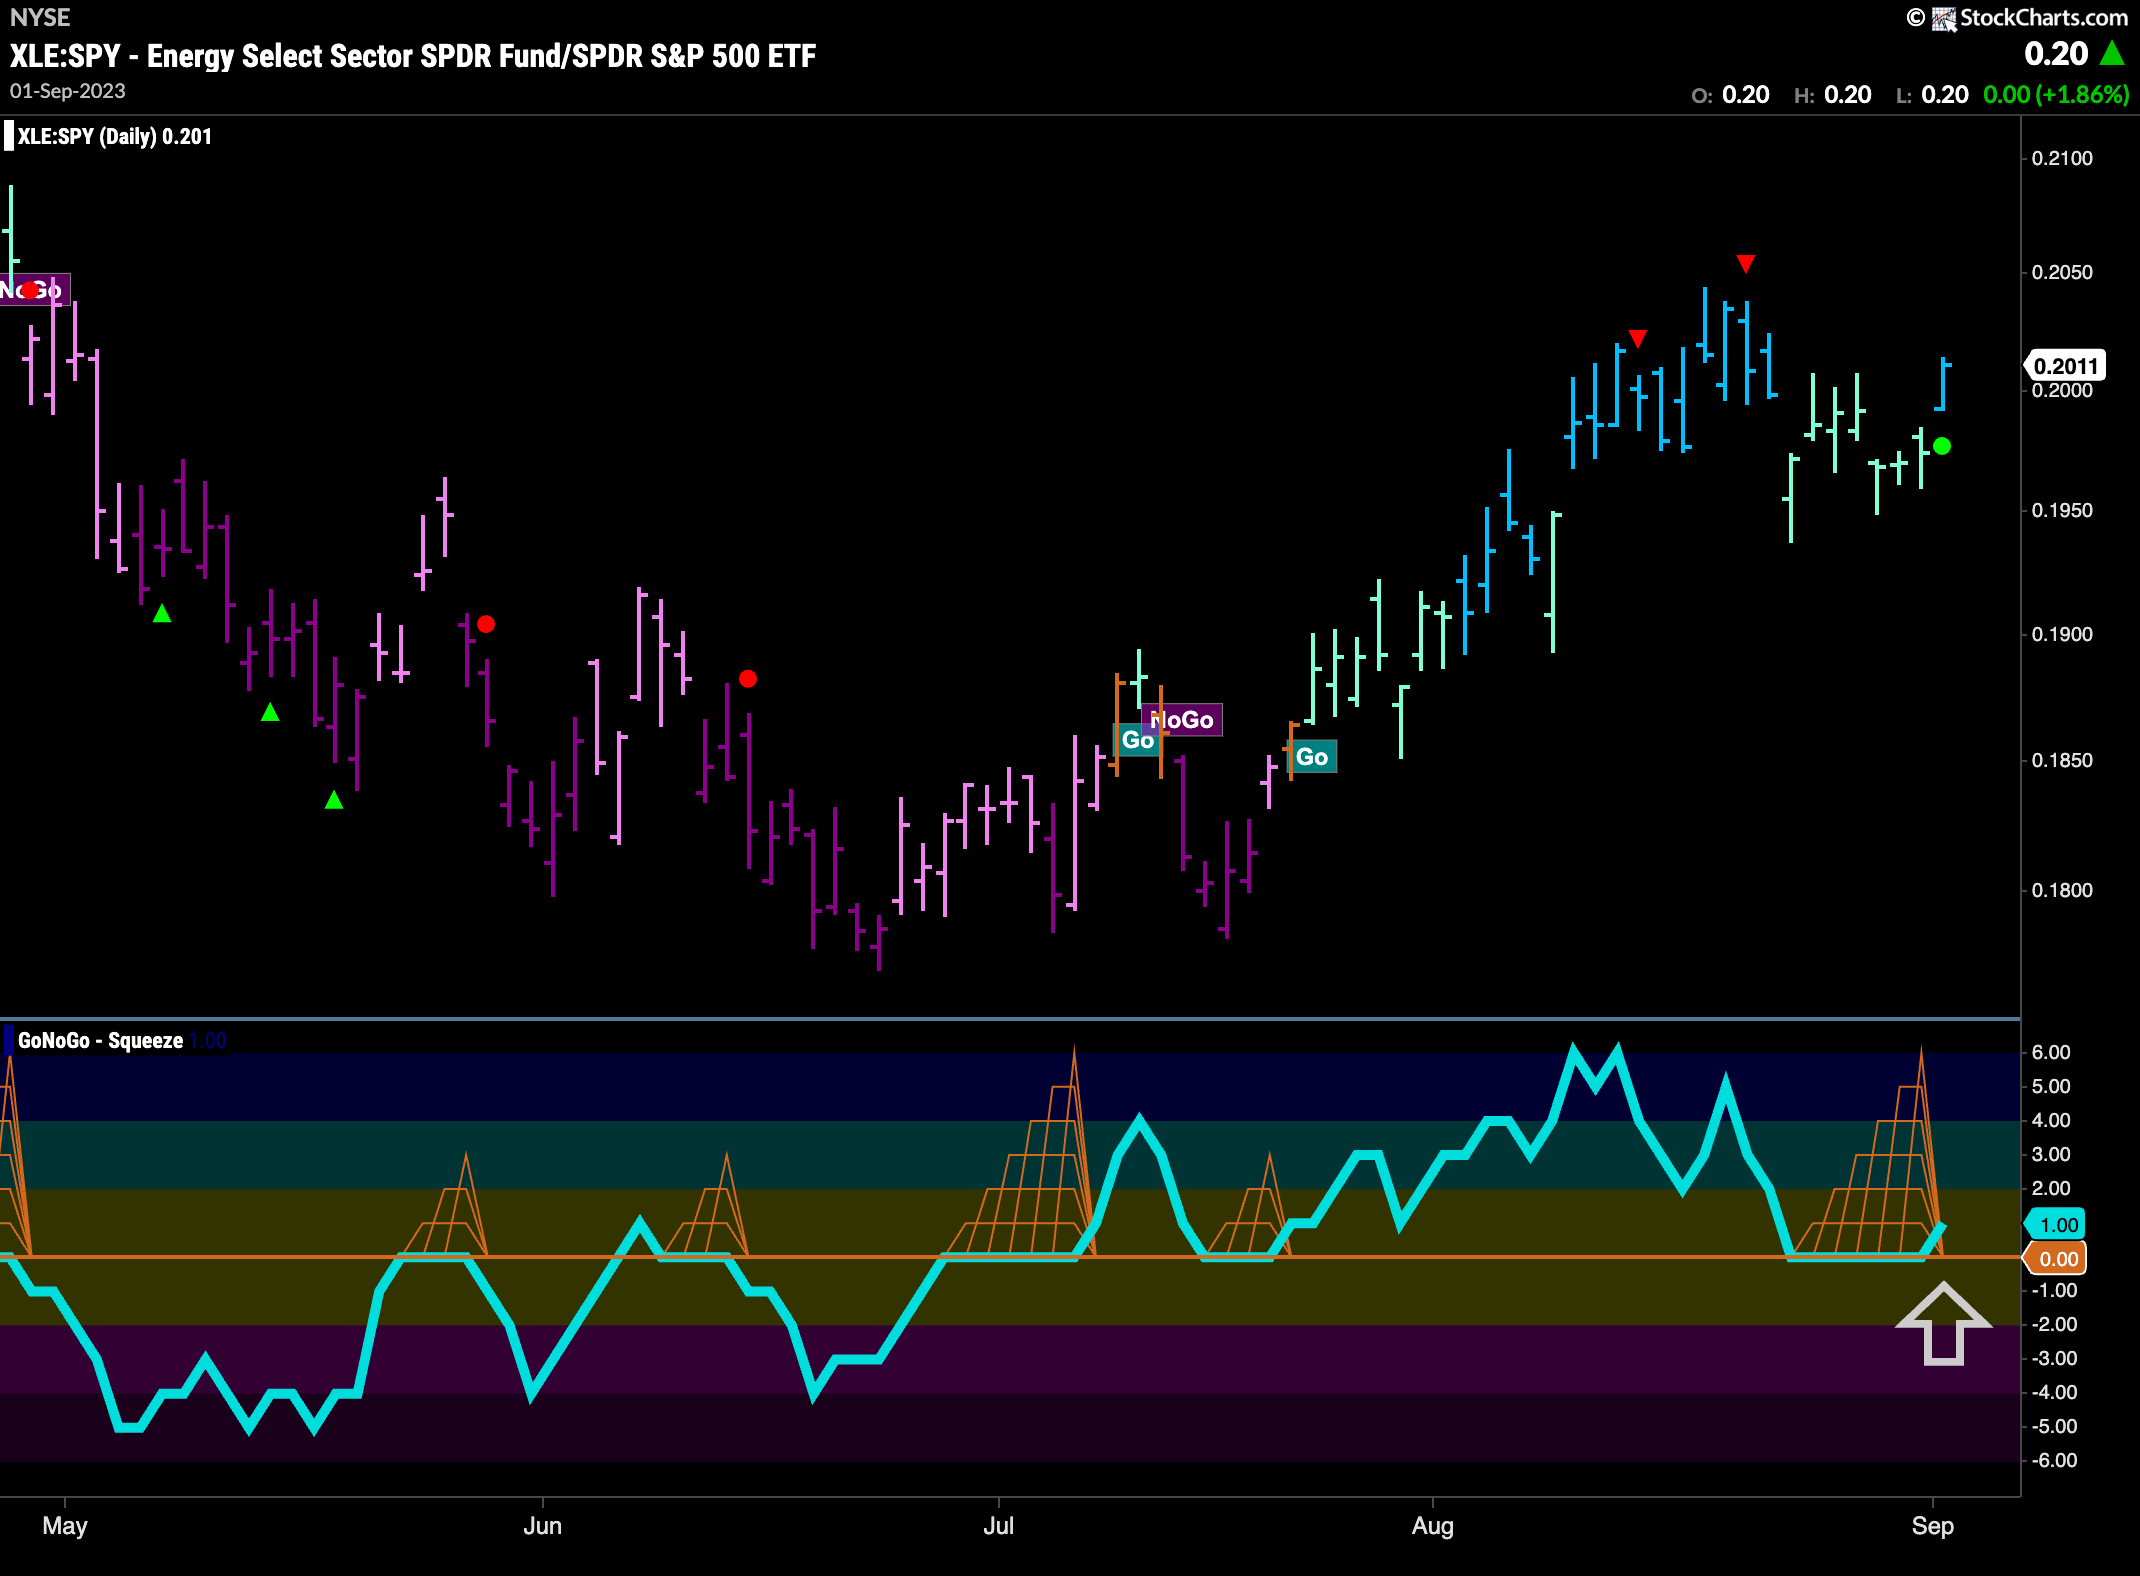Click the first green up-triangle marker in May
Screen dimensions: 2140x1576
coord(162,613)
